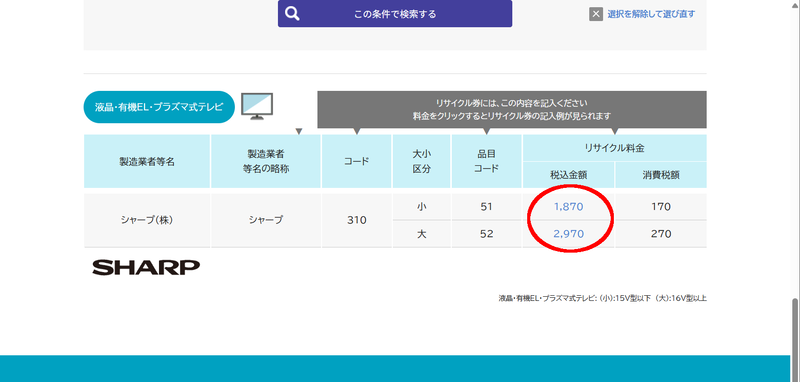This screenshot has height=382, width=800.
Task: Open the 1,870 recycling fee link
Action: coord(568,207)
